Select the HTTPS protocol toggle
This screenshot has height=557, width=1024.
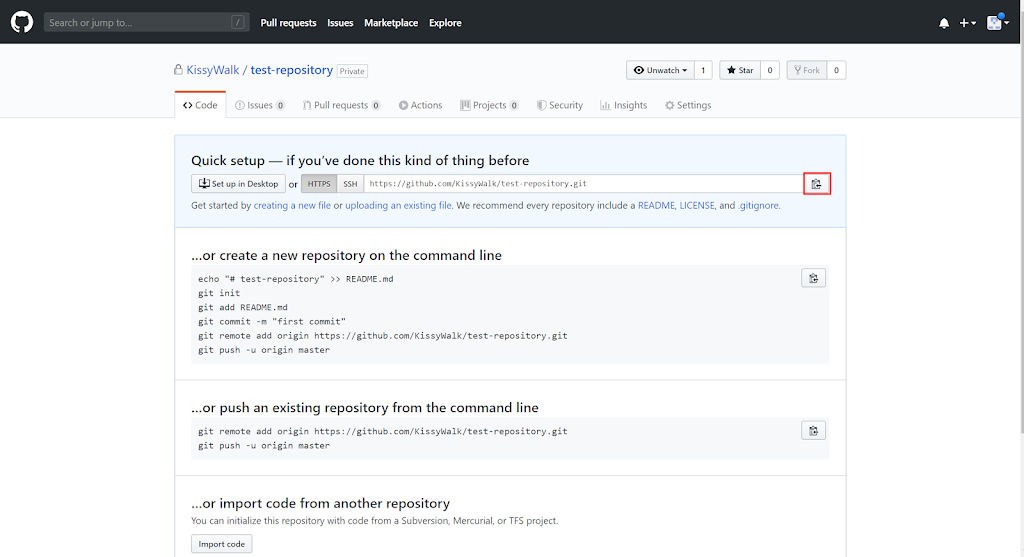(x=319, y=183)
